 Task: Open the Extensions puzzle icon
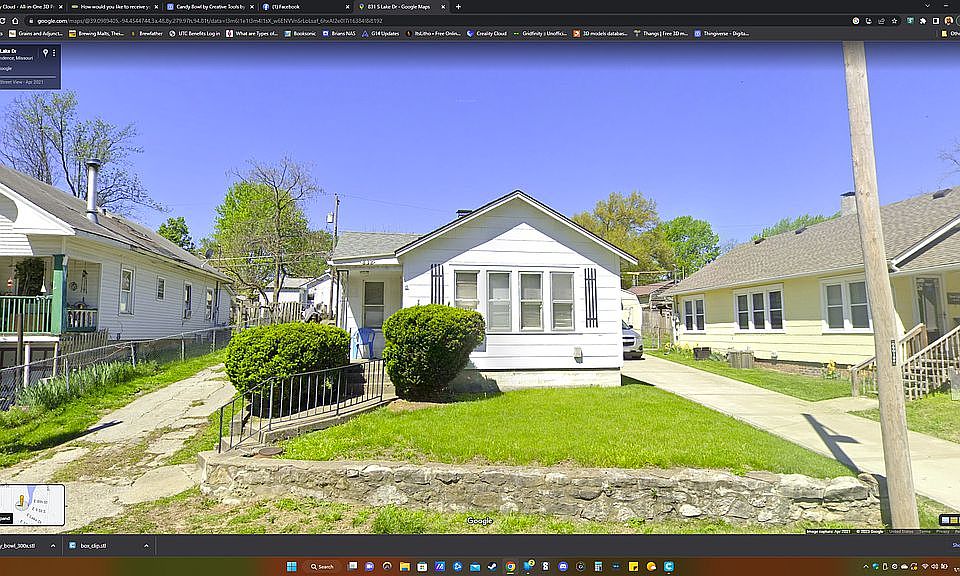click(923, 21)
